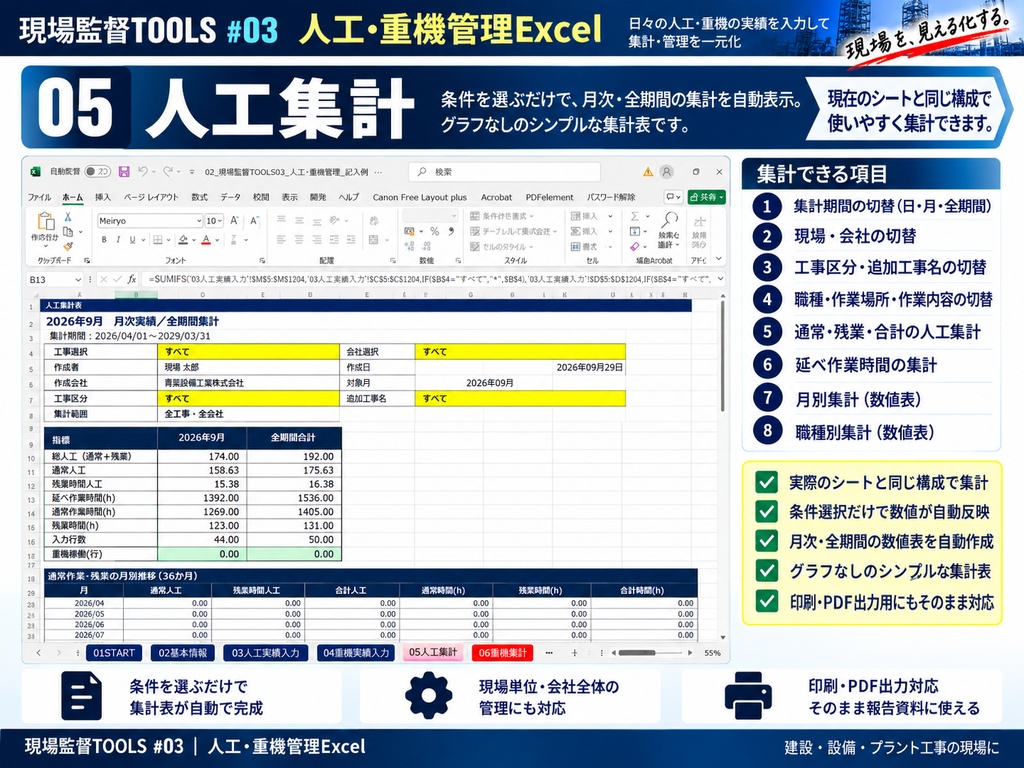Click the horizontal scrollbar near 55% zoom
The image size is (1024, 768).
637,652
